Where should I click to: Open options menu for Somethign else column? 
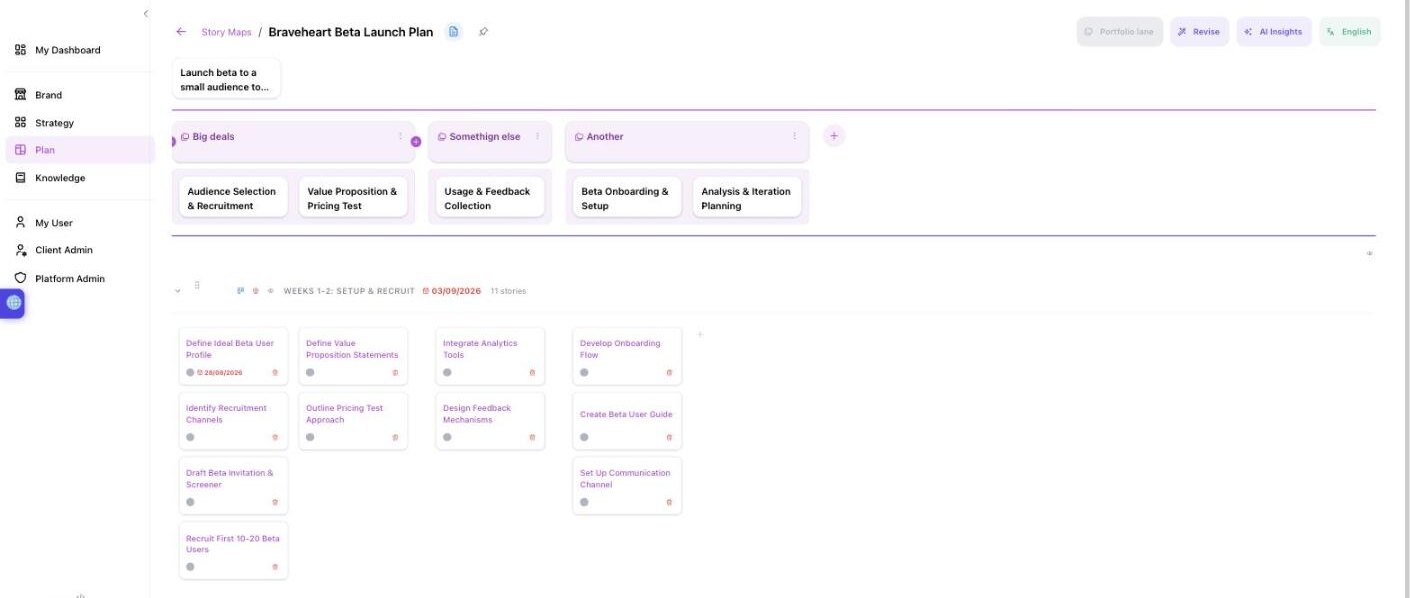tap(537, 137)
